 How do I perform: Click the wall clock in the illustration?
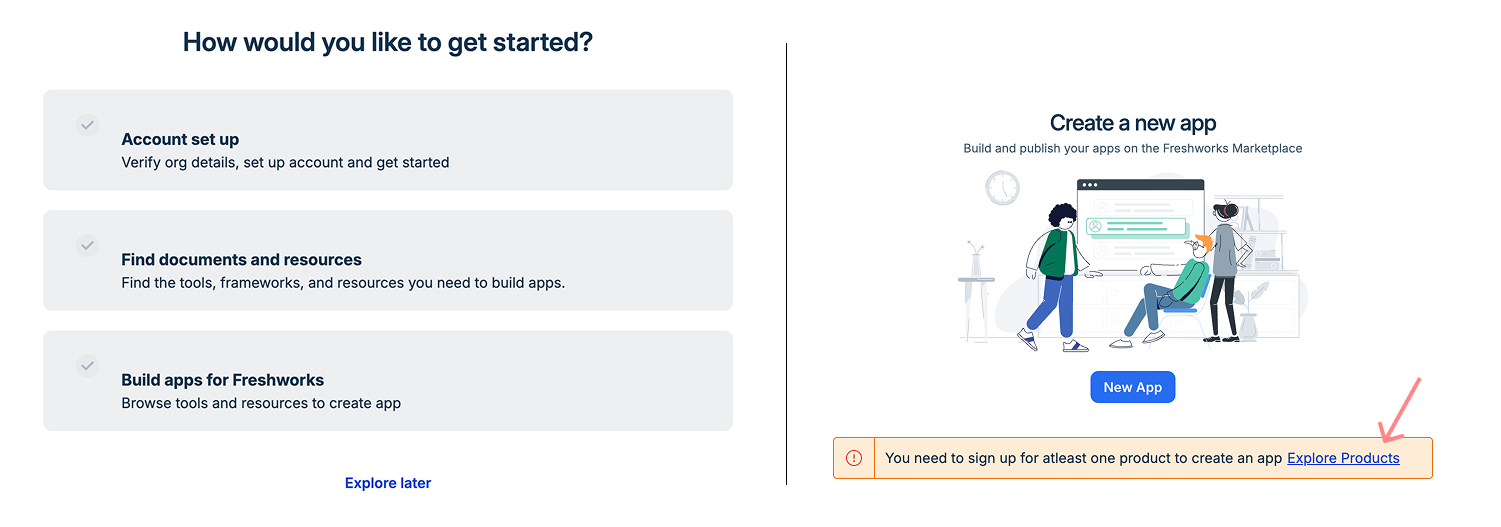(1002, 188)
